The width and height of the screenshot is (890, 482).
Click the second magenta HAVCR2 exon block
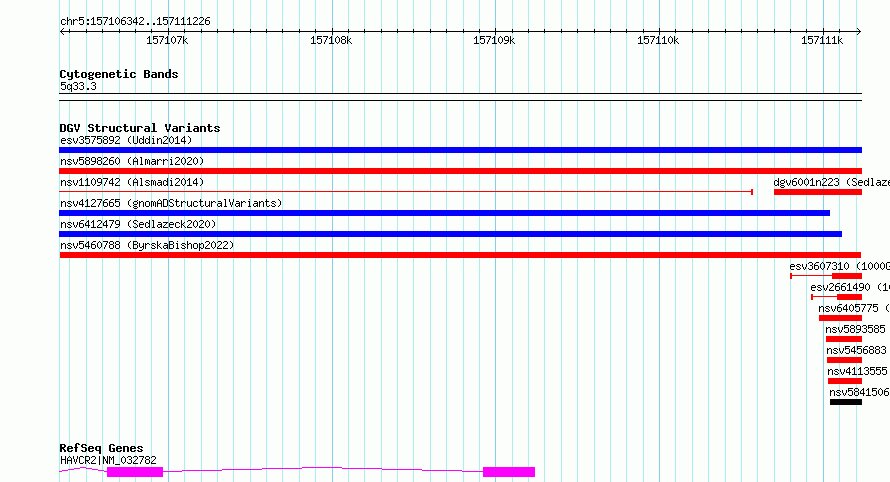509,472
